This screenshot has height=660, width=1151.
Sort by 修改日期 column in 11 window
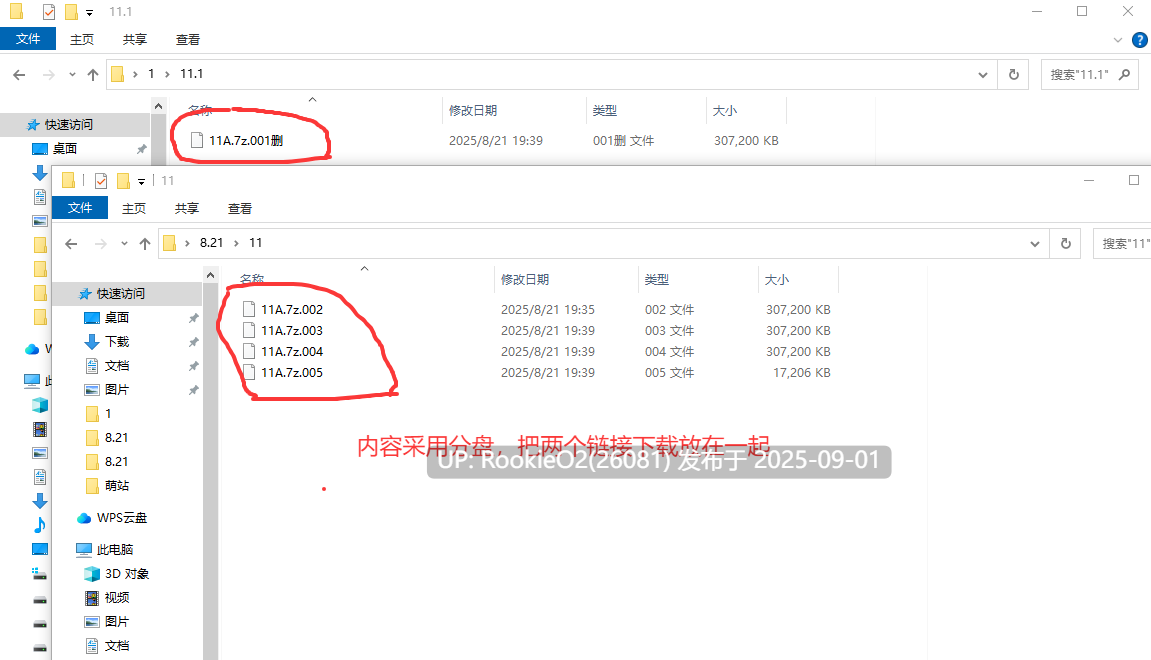tap(525, 280)
